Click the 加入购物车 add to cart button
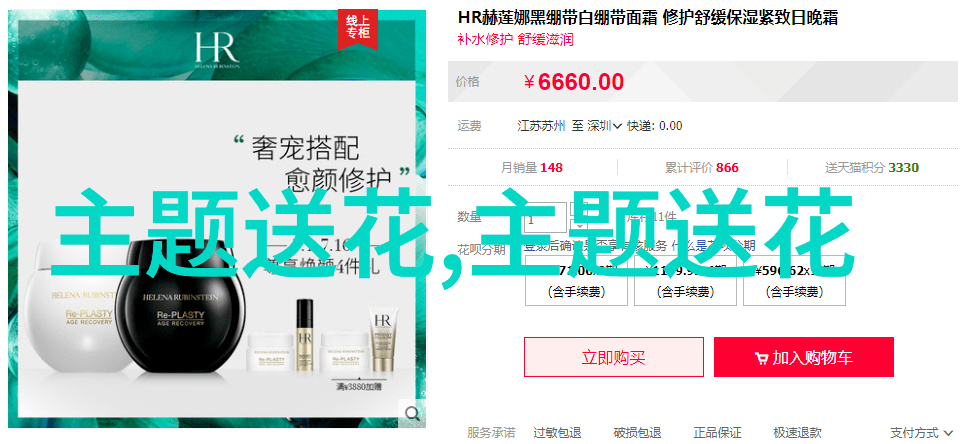Screen dimensions: 966x444 pos(803,357)
